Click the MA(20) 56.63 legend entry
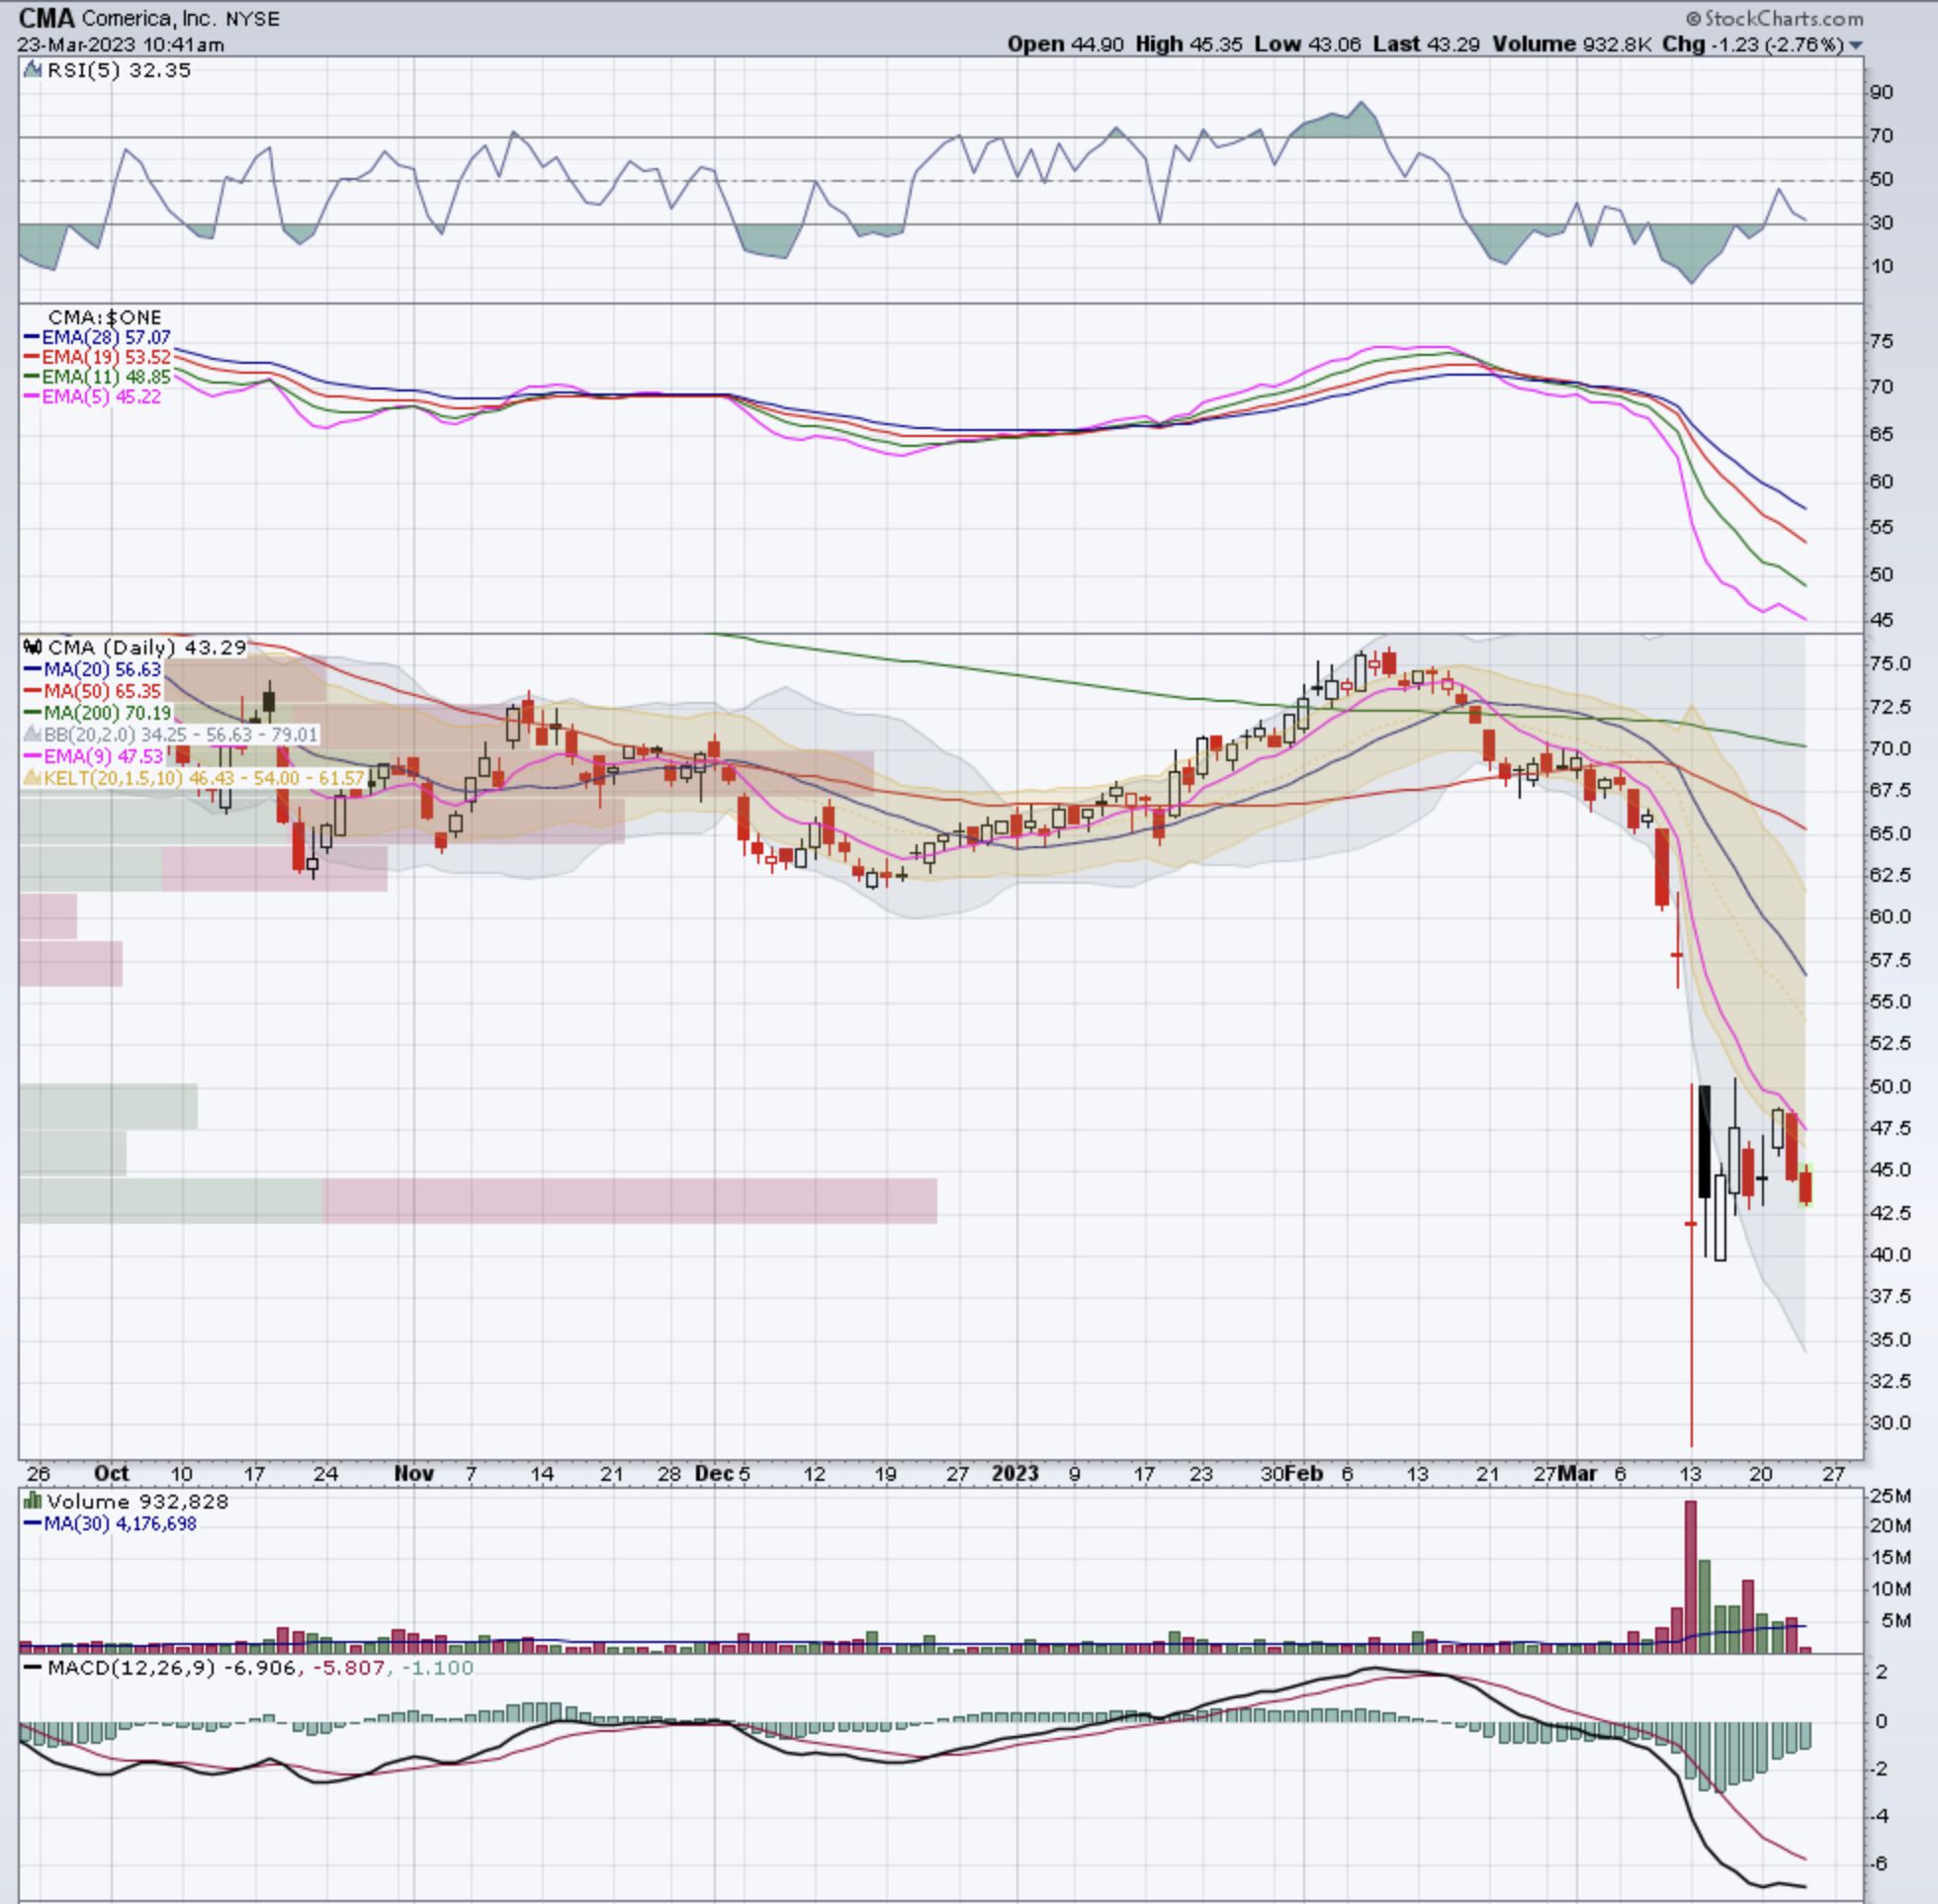The image size is (1938, 1904). (92, 670)
